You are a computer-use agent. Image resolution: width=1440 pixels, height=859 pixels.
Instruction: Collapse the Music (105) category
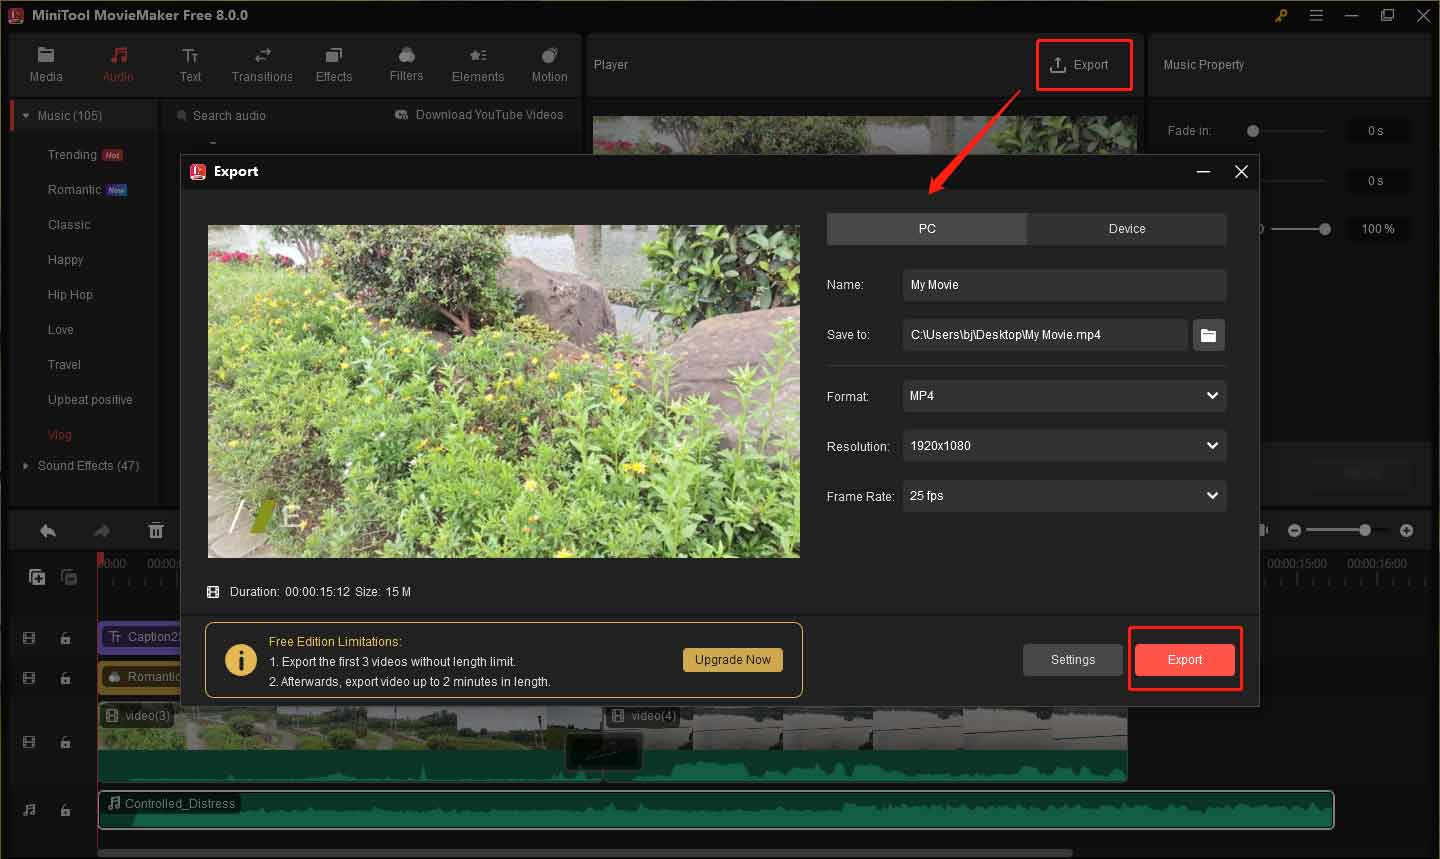[x=26, y=116]
